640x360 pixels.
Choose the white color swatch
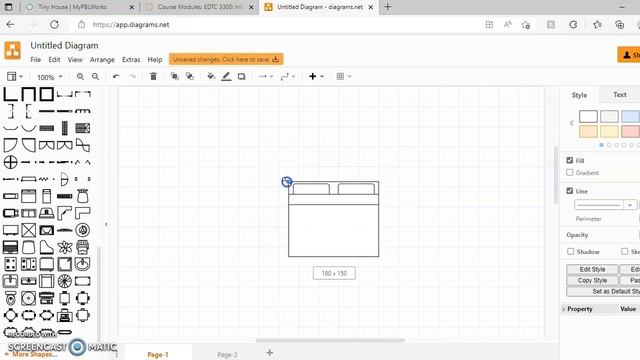(588, 116)
